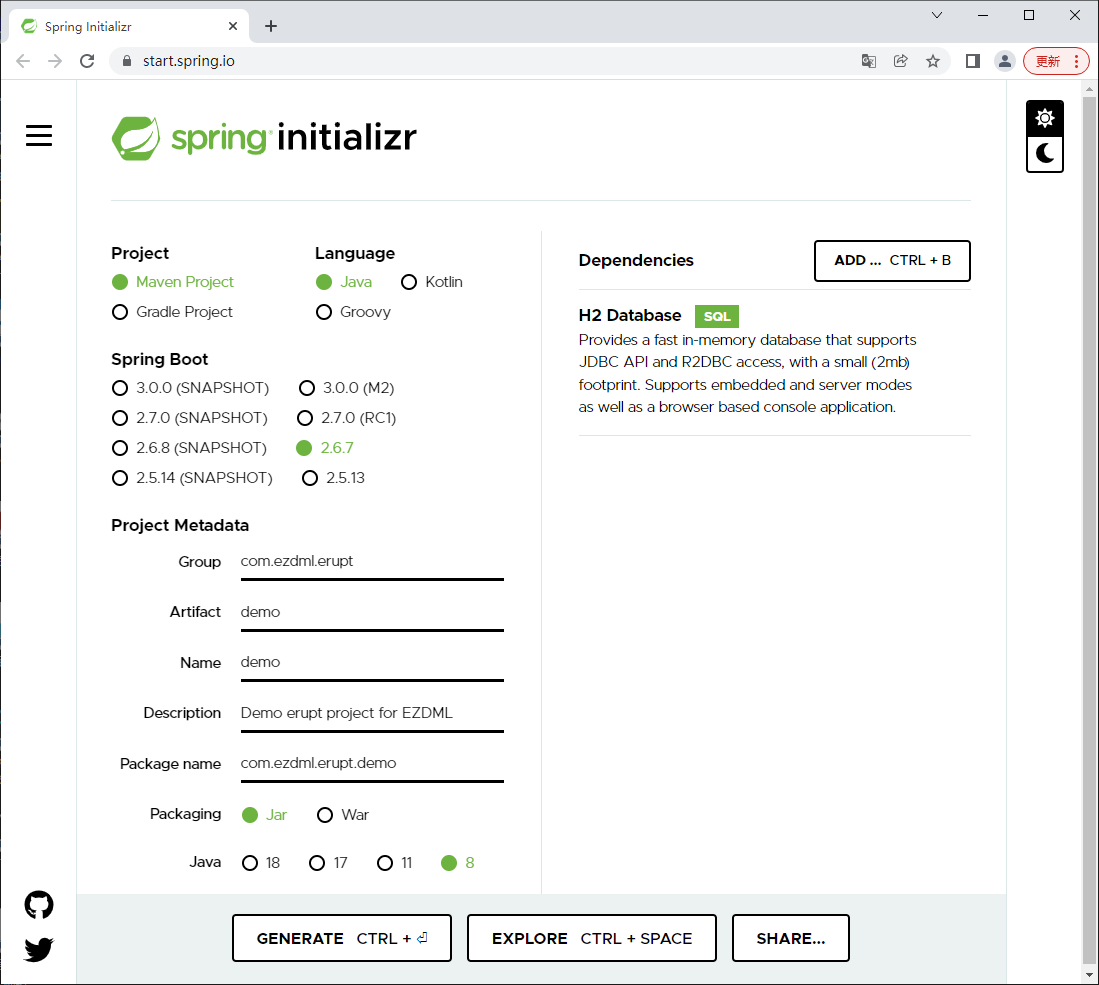Choose Kotlin language
The height and width of the screenshot is (985, 1099).
tap(432, 282)
